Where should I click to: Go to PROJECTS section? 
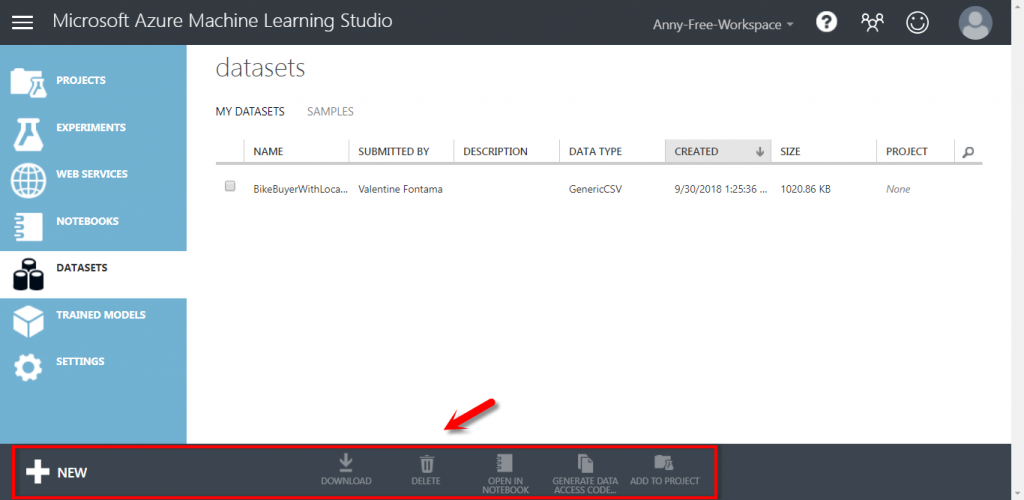(x=81, y=80)
